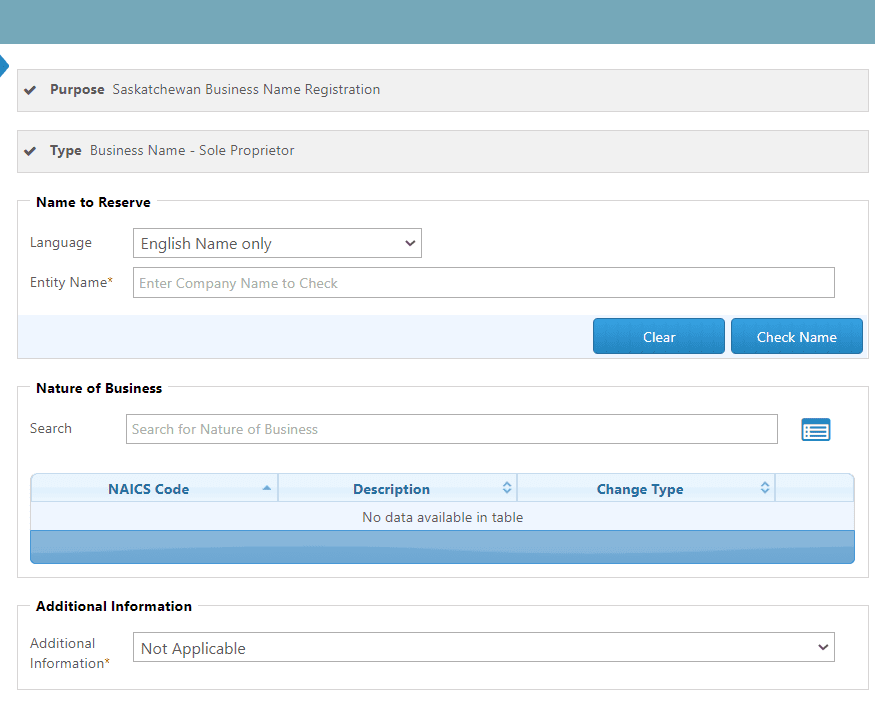Click the Description column header
875x705 pixels.
(397, 488)
